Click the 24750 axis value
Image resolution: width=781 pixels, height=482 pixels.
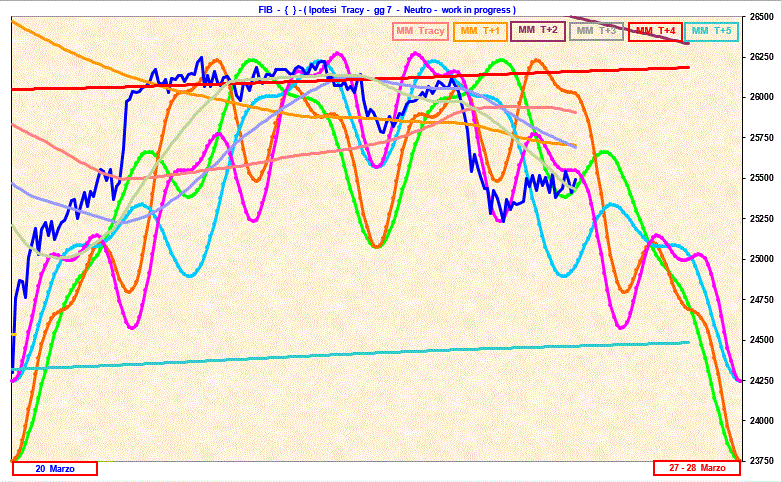pyautogui.click(x=761, y=299)
